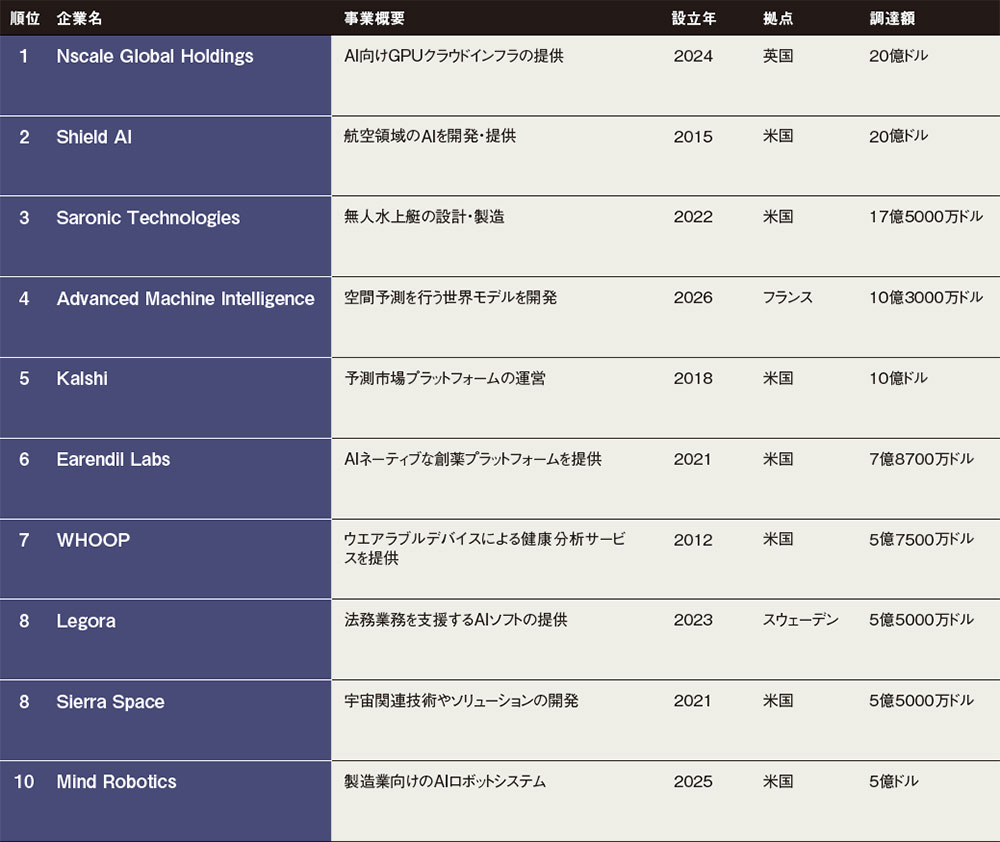Select company name Mind Robotics
Screen dimensions: 1000x842
coord(116,782)
